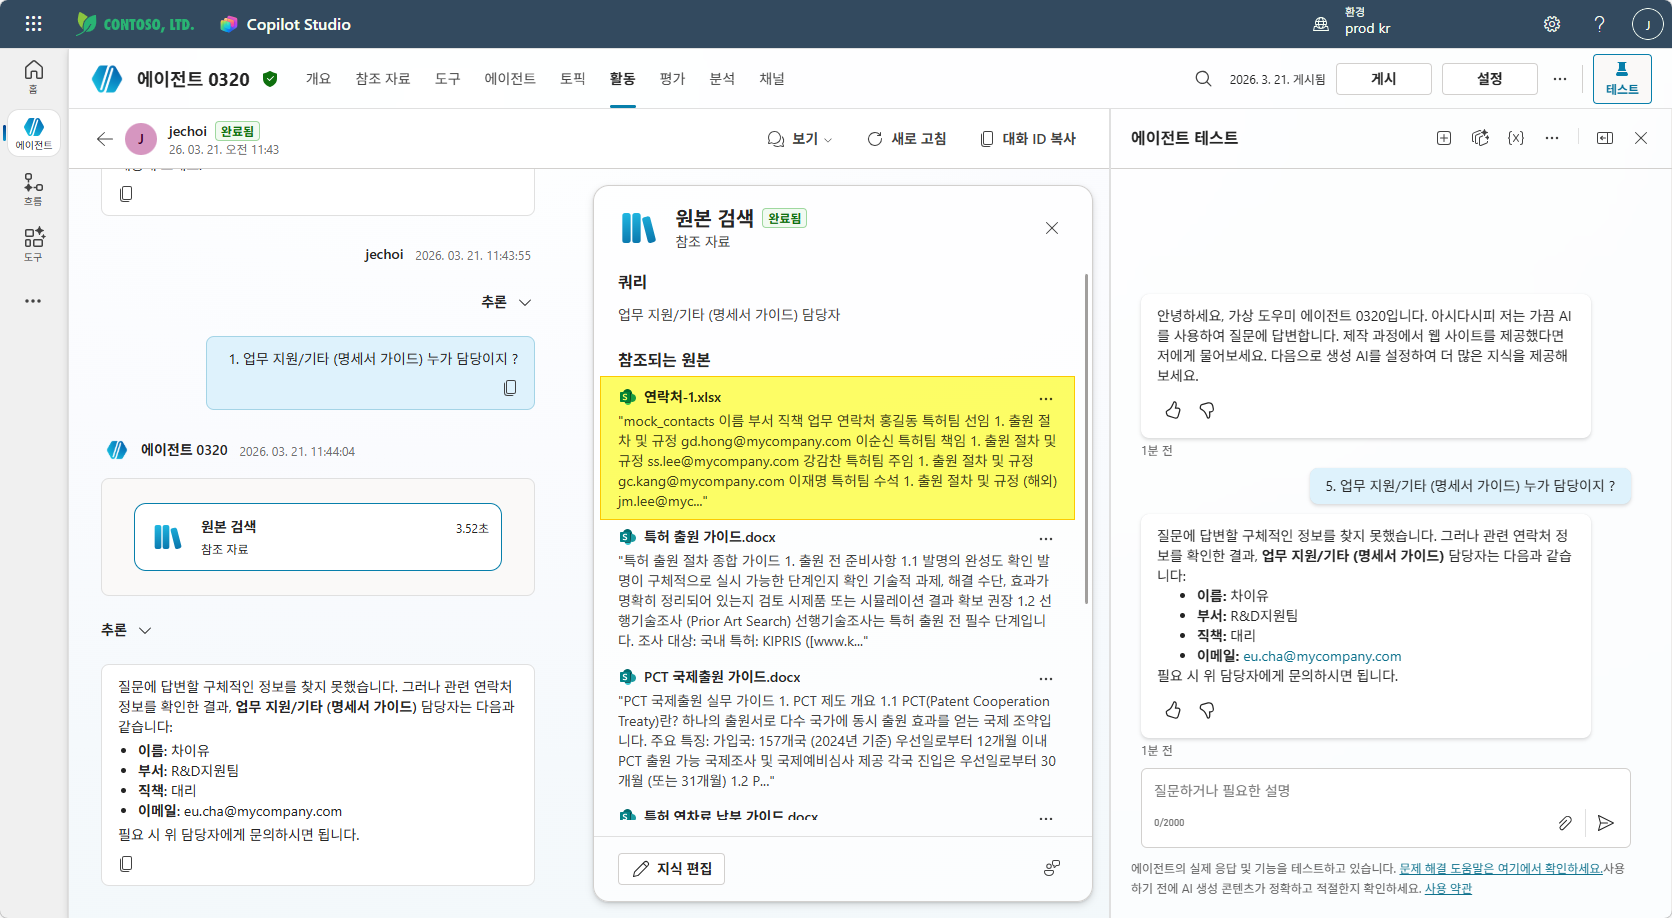This screenshot has width=1672, height=918.
Task: Select 흐름 in the left sidebar
Action: [x=33, y=188]
